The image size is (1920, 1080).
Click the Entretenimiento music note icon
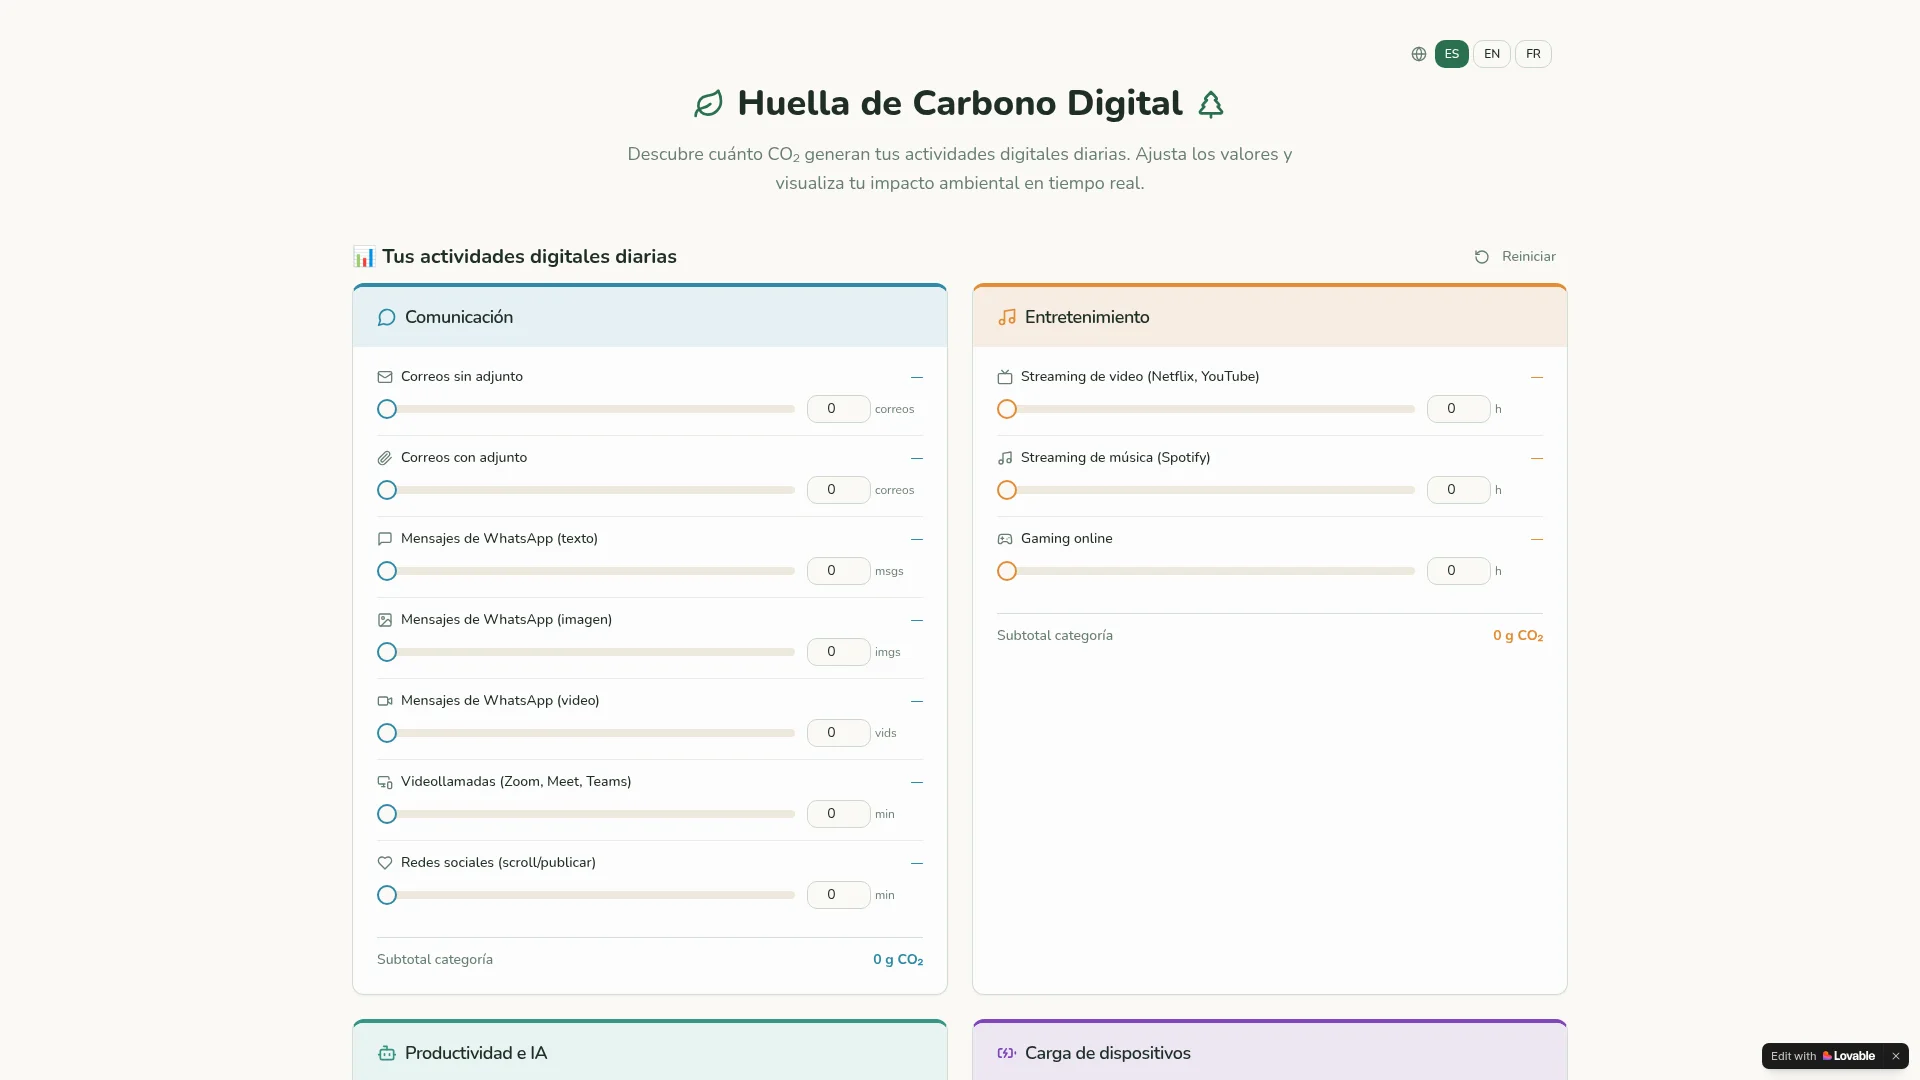(x=1007, y=317)
